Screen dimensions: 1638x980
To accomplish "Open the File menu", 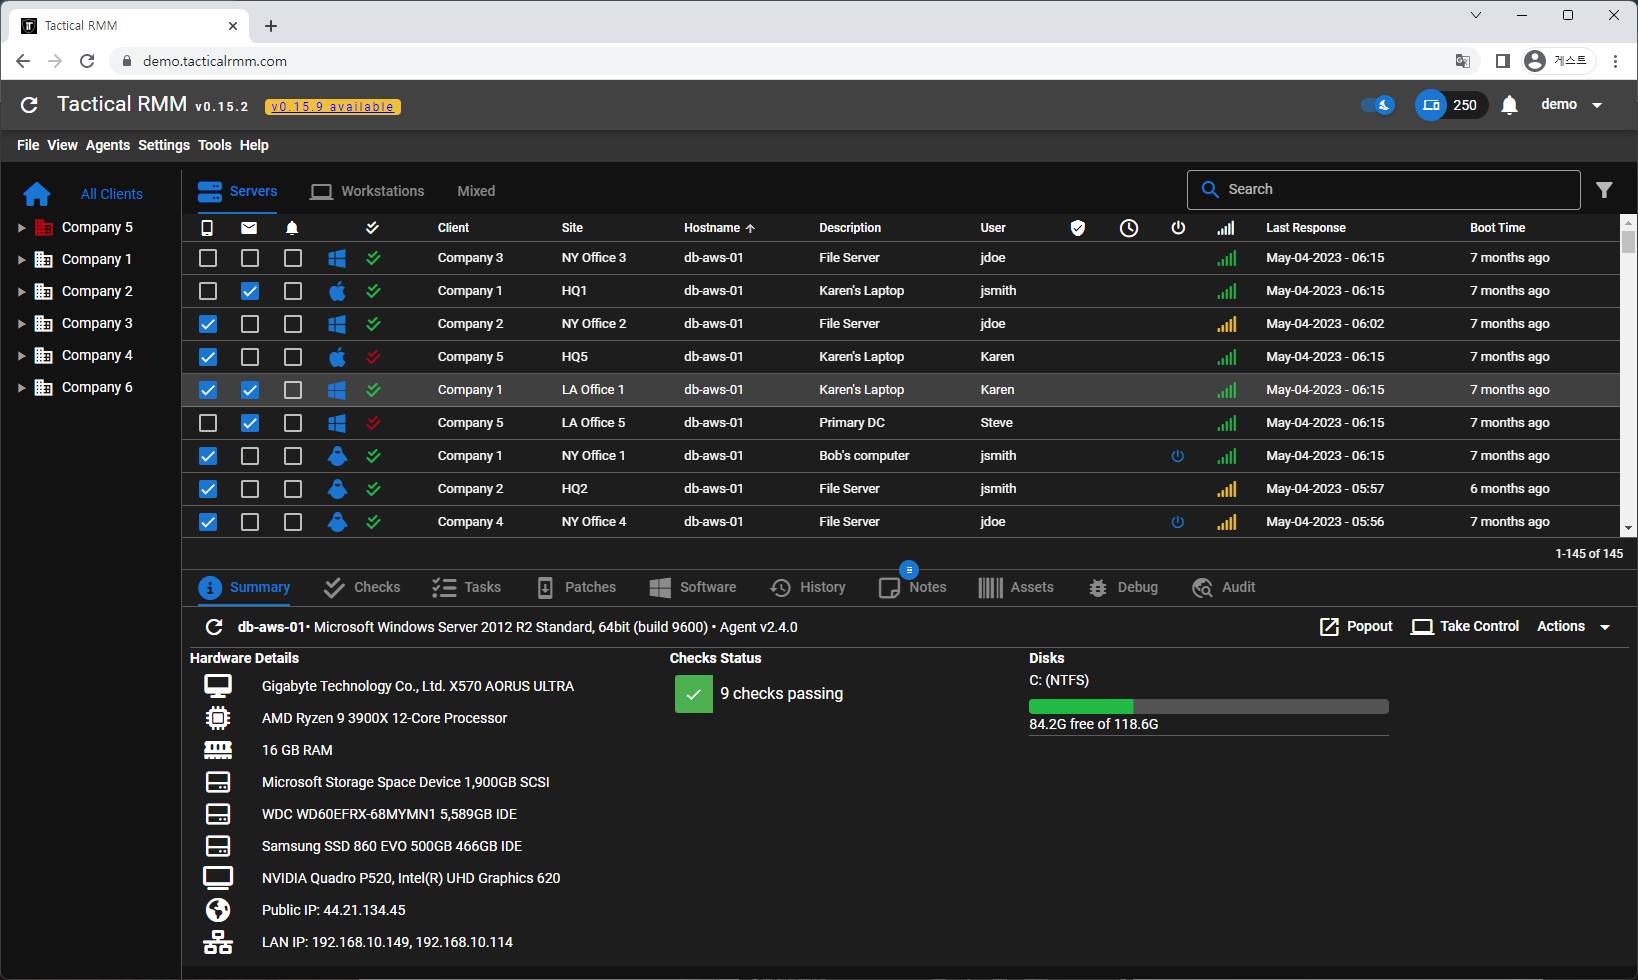I will click(x=28, y=145).
